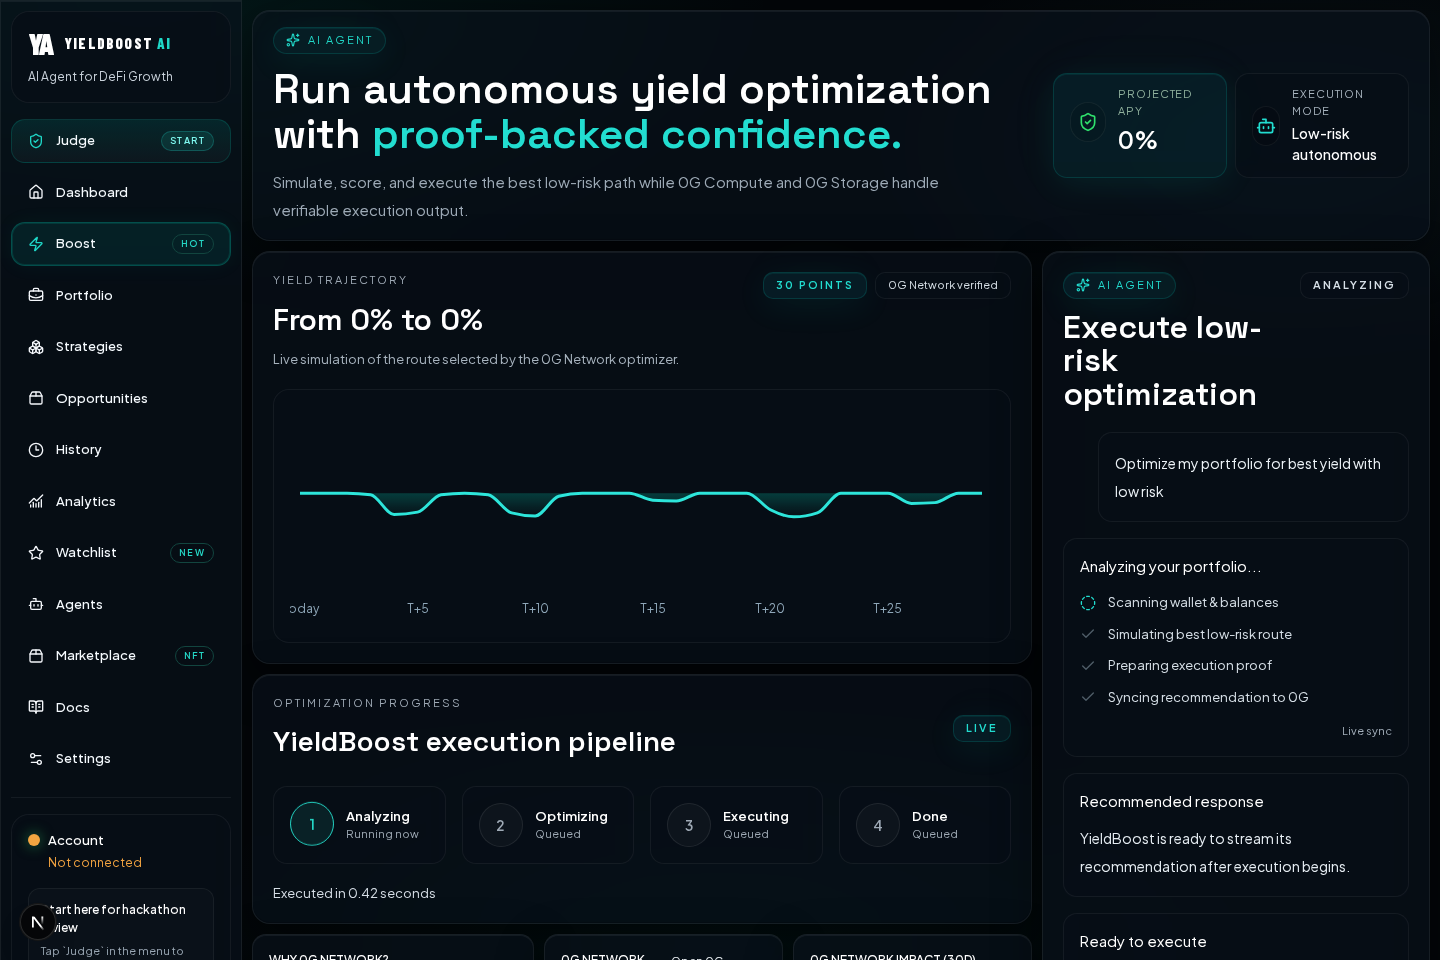Click the START badge on Judge
Screen dimensions: 1440x960
(x=187, y=141)
